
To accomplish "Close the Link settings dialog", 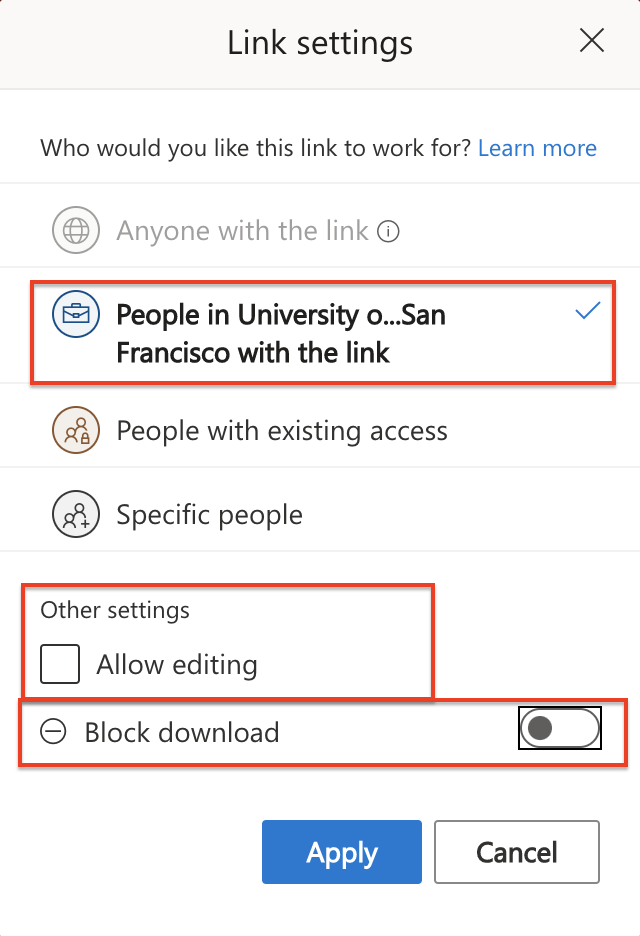I will [592, 41].
